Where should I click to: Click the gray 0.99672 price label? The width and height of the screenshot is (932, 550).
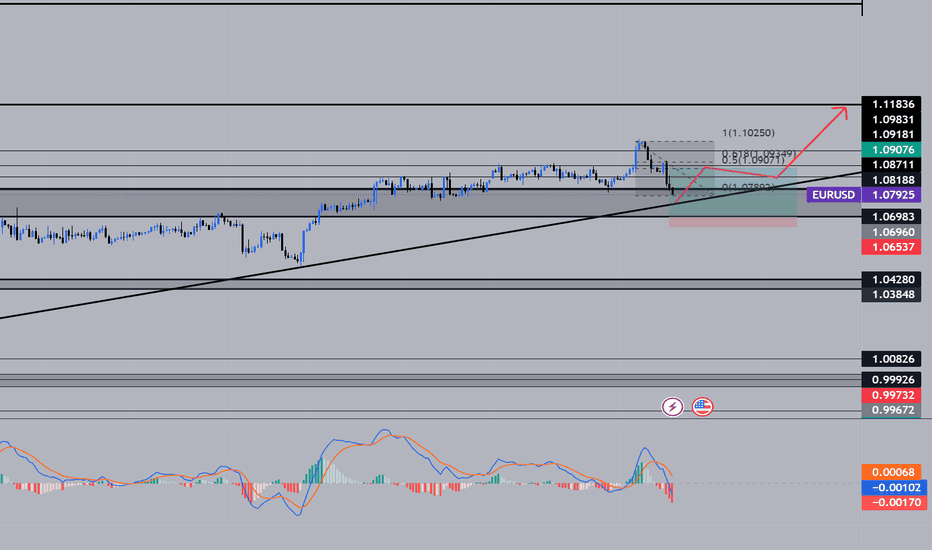891,410
